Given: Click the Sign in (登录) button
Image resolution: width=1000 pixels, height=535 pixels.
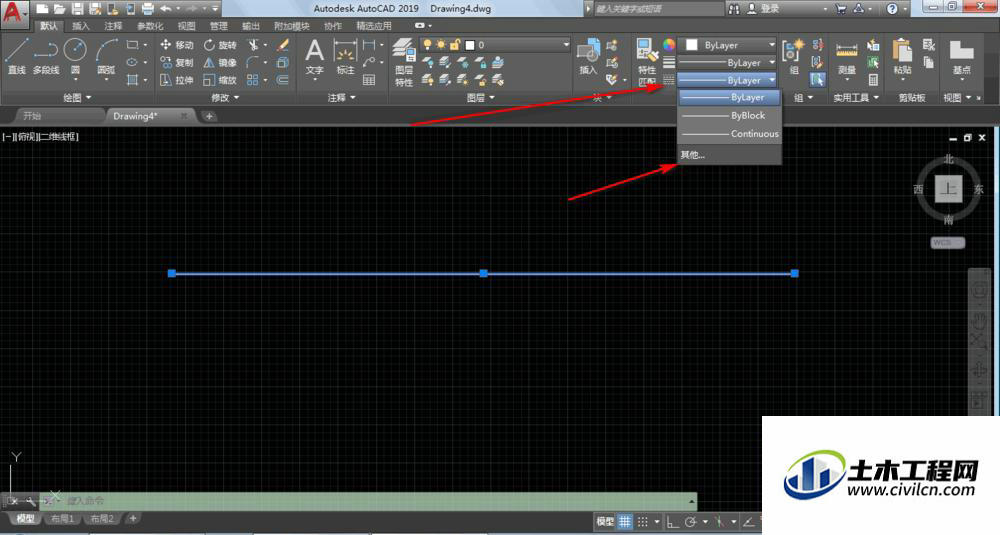Looking at the screenshot, I should tap(763, 9).
